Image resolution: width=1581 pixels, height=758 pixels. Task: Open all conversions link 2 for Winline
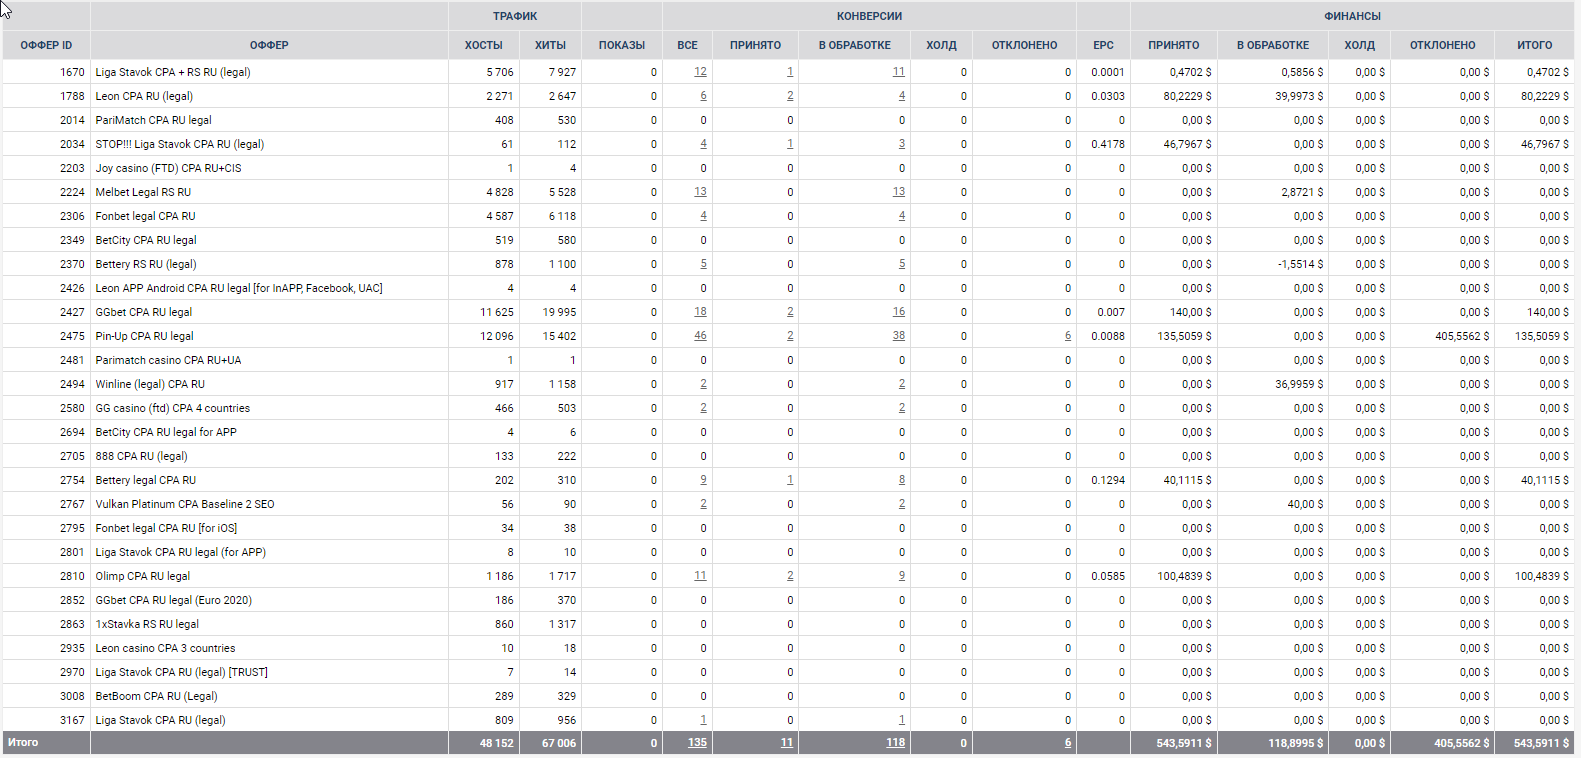703,384
